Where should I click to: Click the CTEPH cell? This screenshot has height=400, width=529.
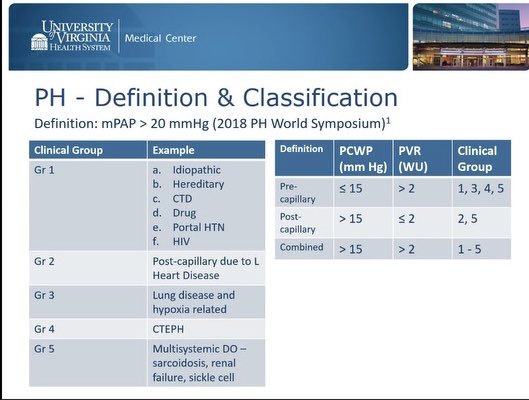[x=206, y=329]
